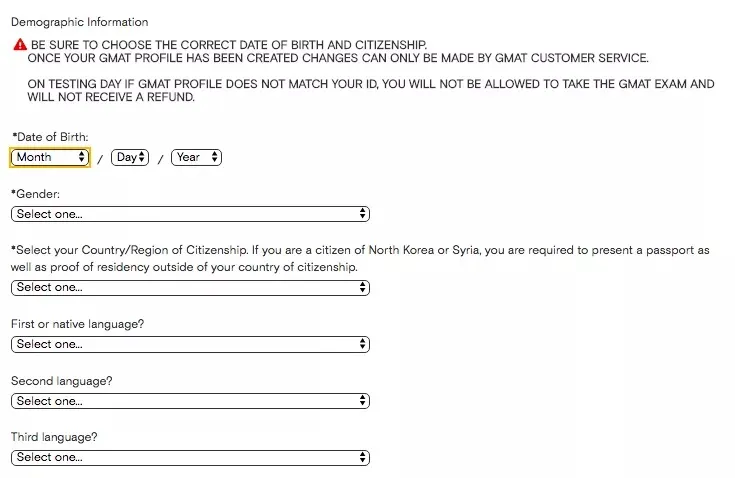Click the arrows icon on the Year dropdown

point(215,157)
